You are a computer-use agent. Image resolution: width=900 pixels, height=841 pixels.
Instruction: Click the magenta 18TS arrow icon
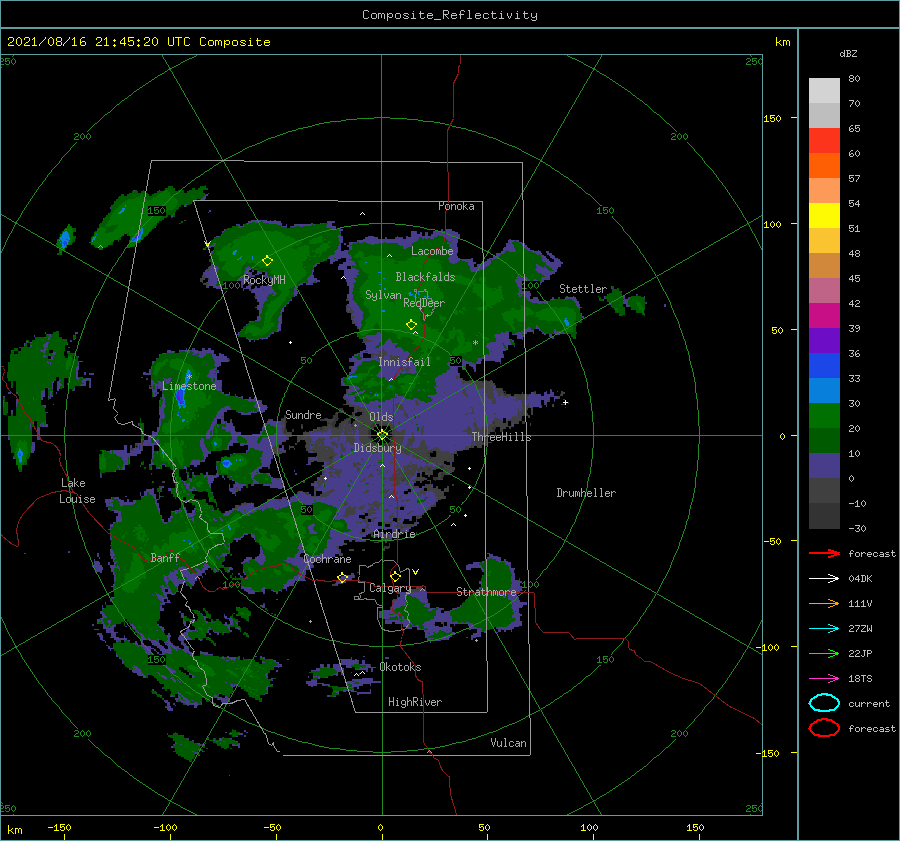pos(824,679)
